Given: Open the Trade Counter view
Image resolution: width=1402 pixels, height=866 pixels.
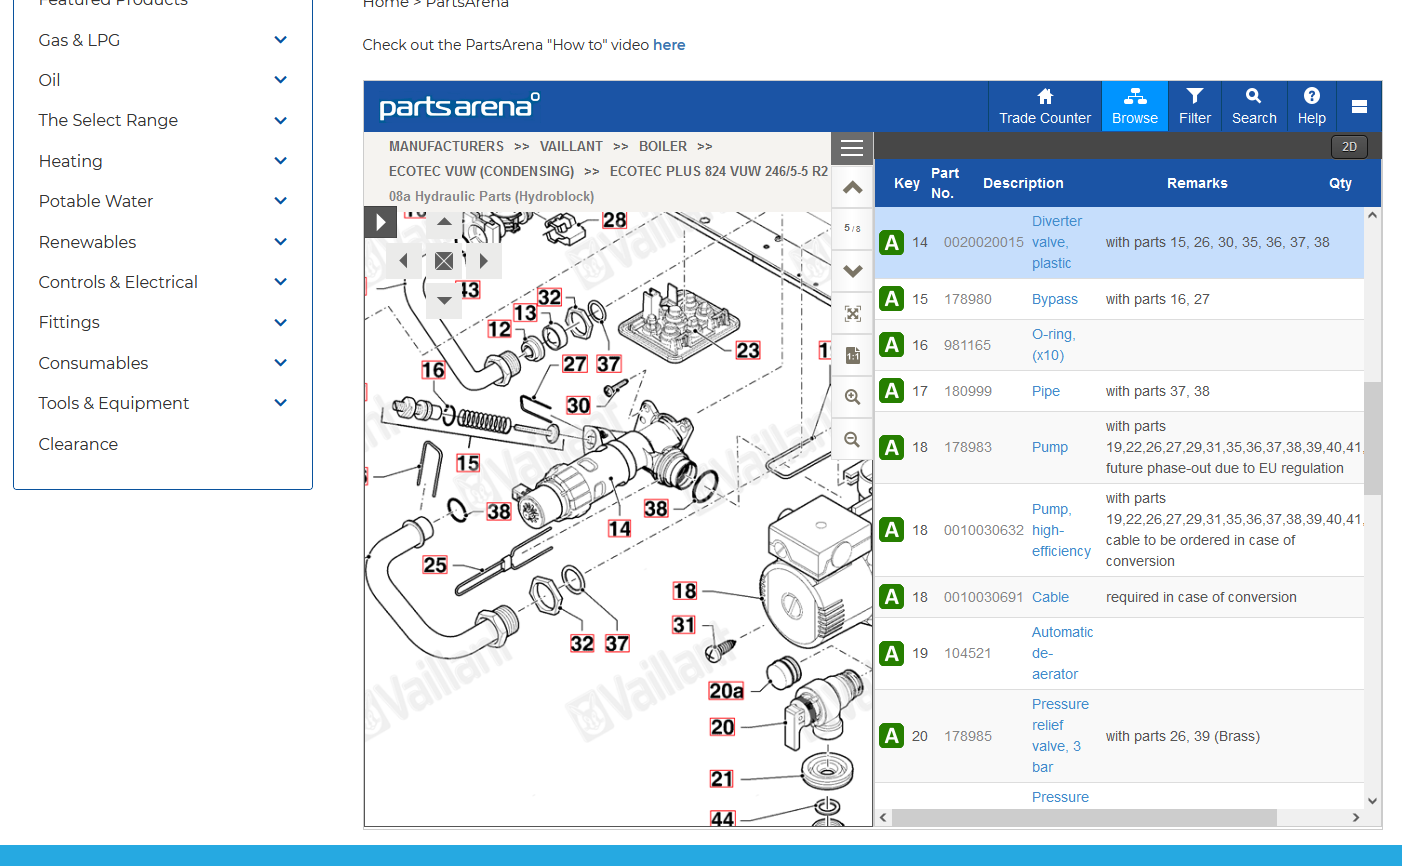Looking at the screenshot, I should coord(1045,106).
